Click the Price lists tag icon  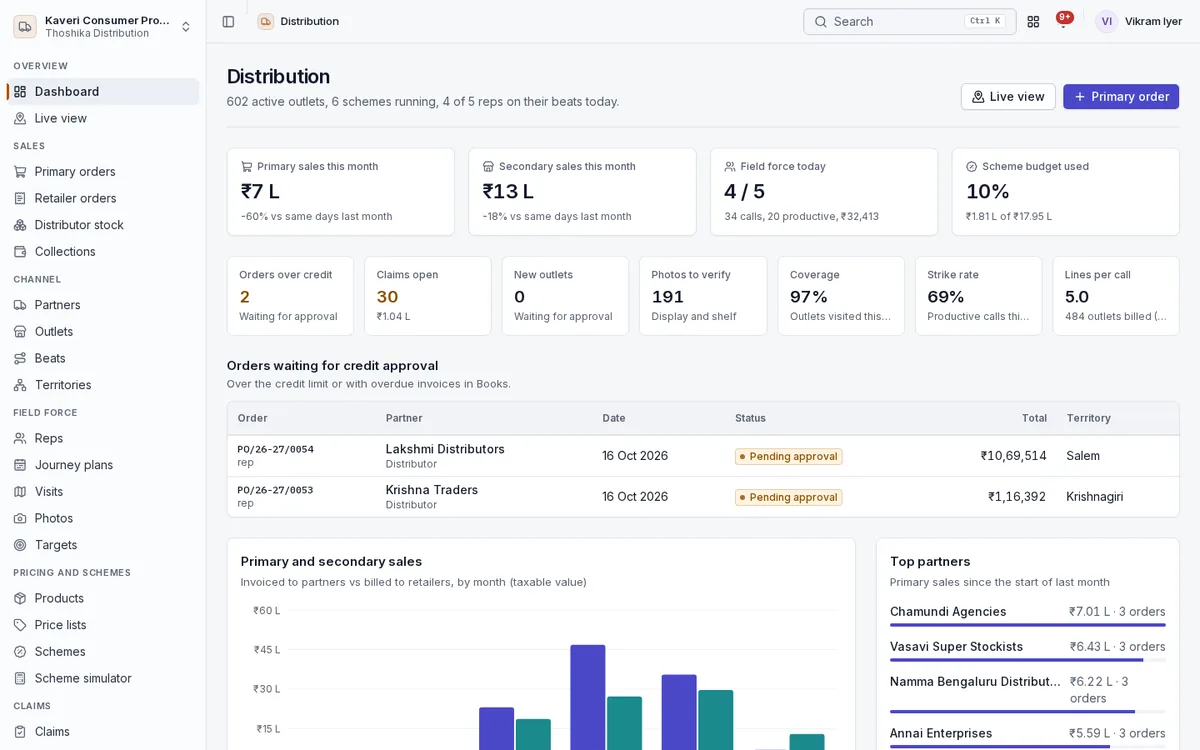[x=20, y=625]
